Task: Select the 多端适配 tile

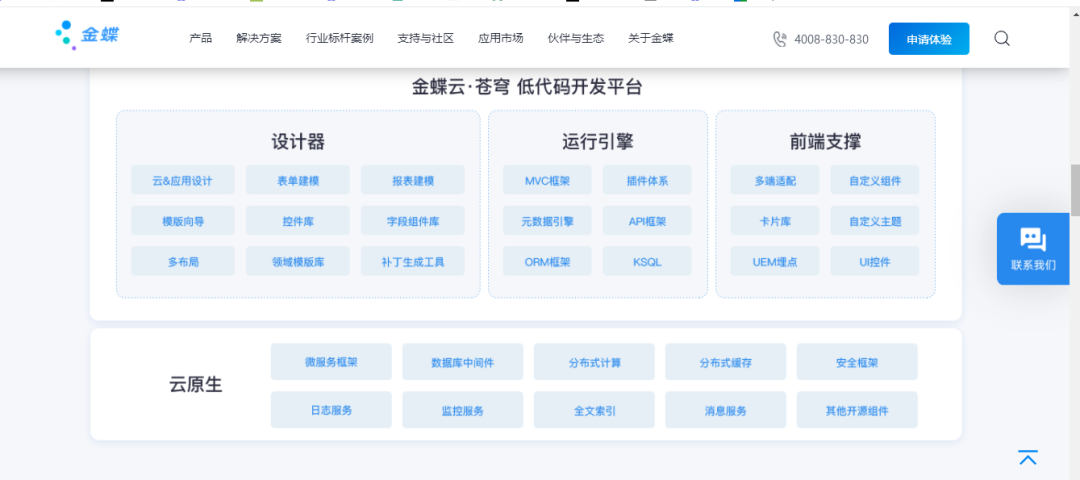Action: [775, 181]
